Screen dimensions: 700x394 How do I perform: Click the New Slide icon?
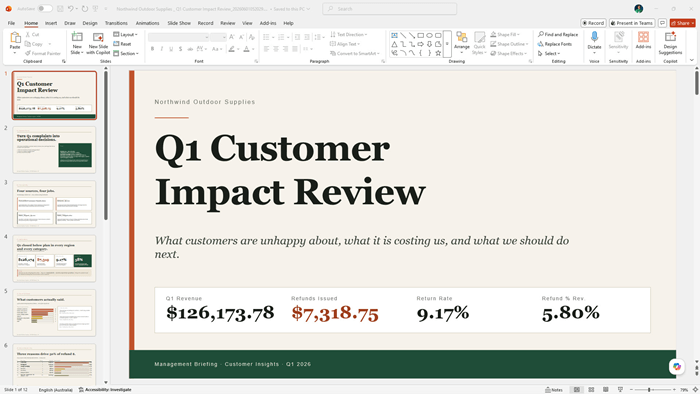tap(77, 37)
